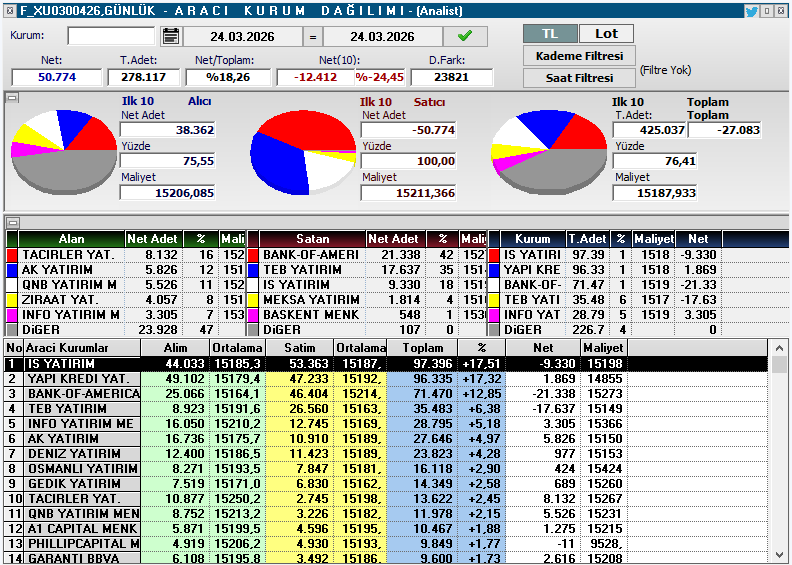
Task: Sort broker list by Maliyet column
Action: click(604, 348)
